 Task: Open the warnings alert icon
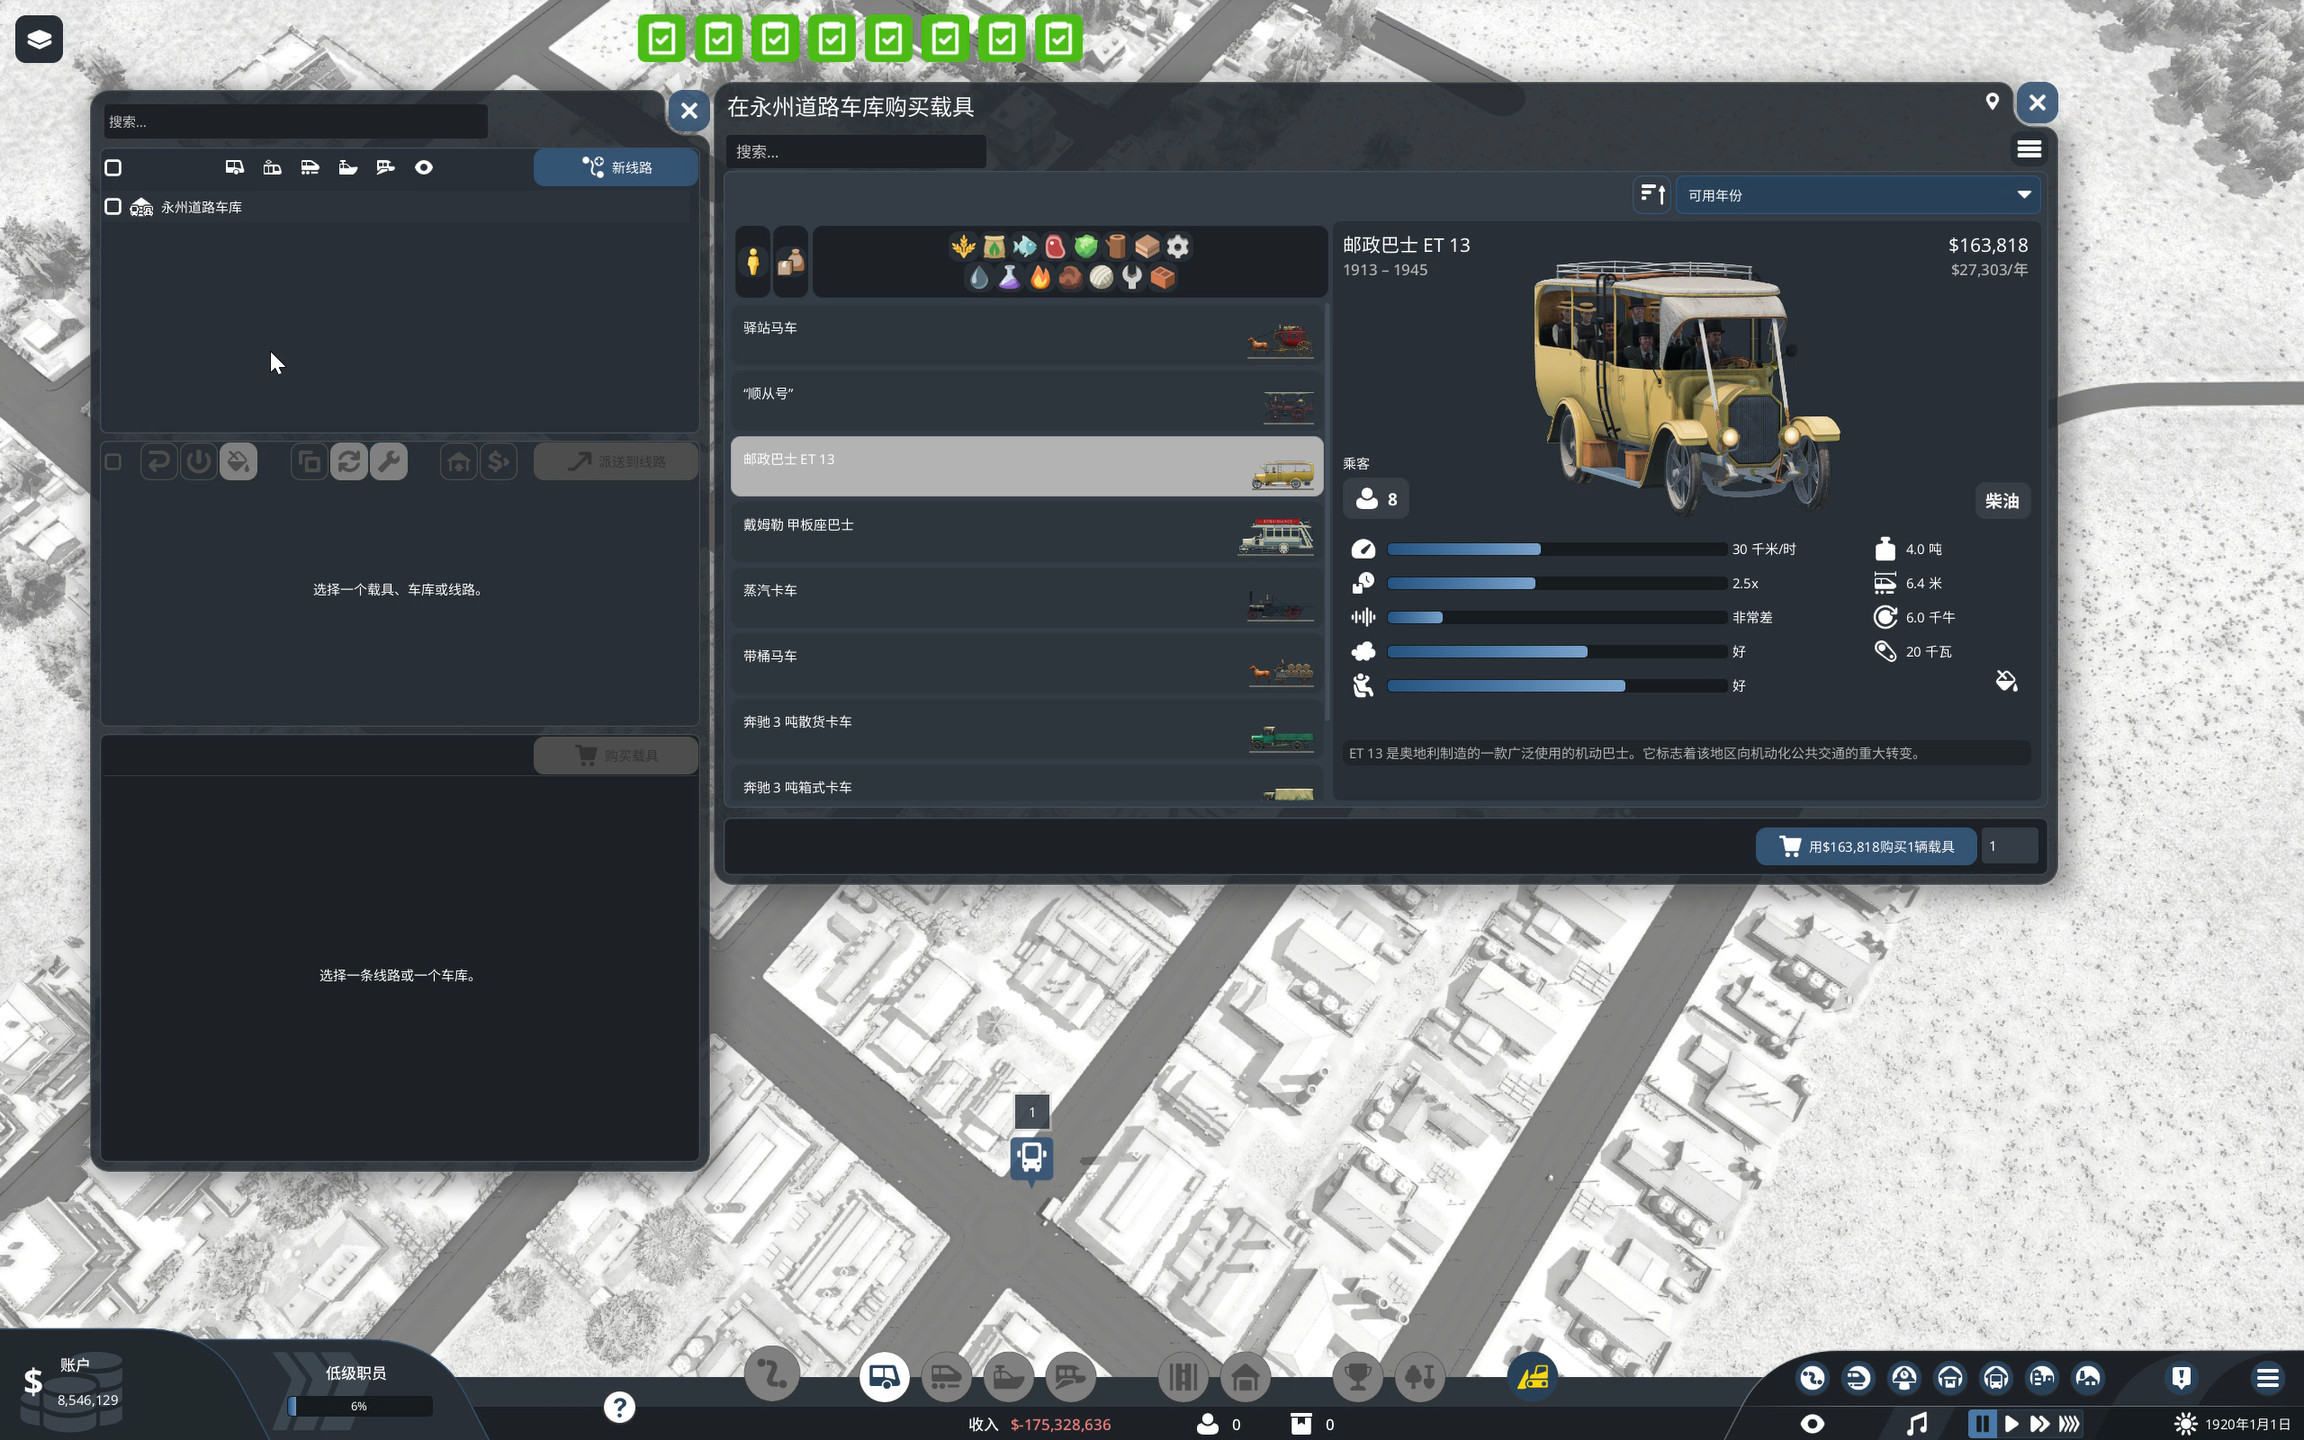[x=2181, y=1378]
